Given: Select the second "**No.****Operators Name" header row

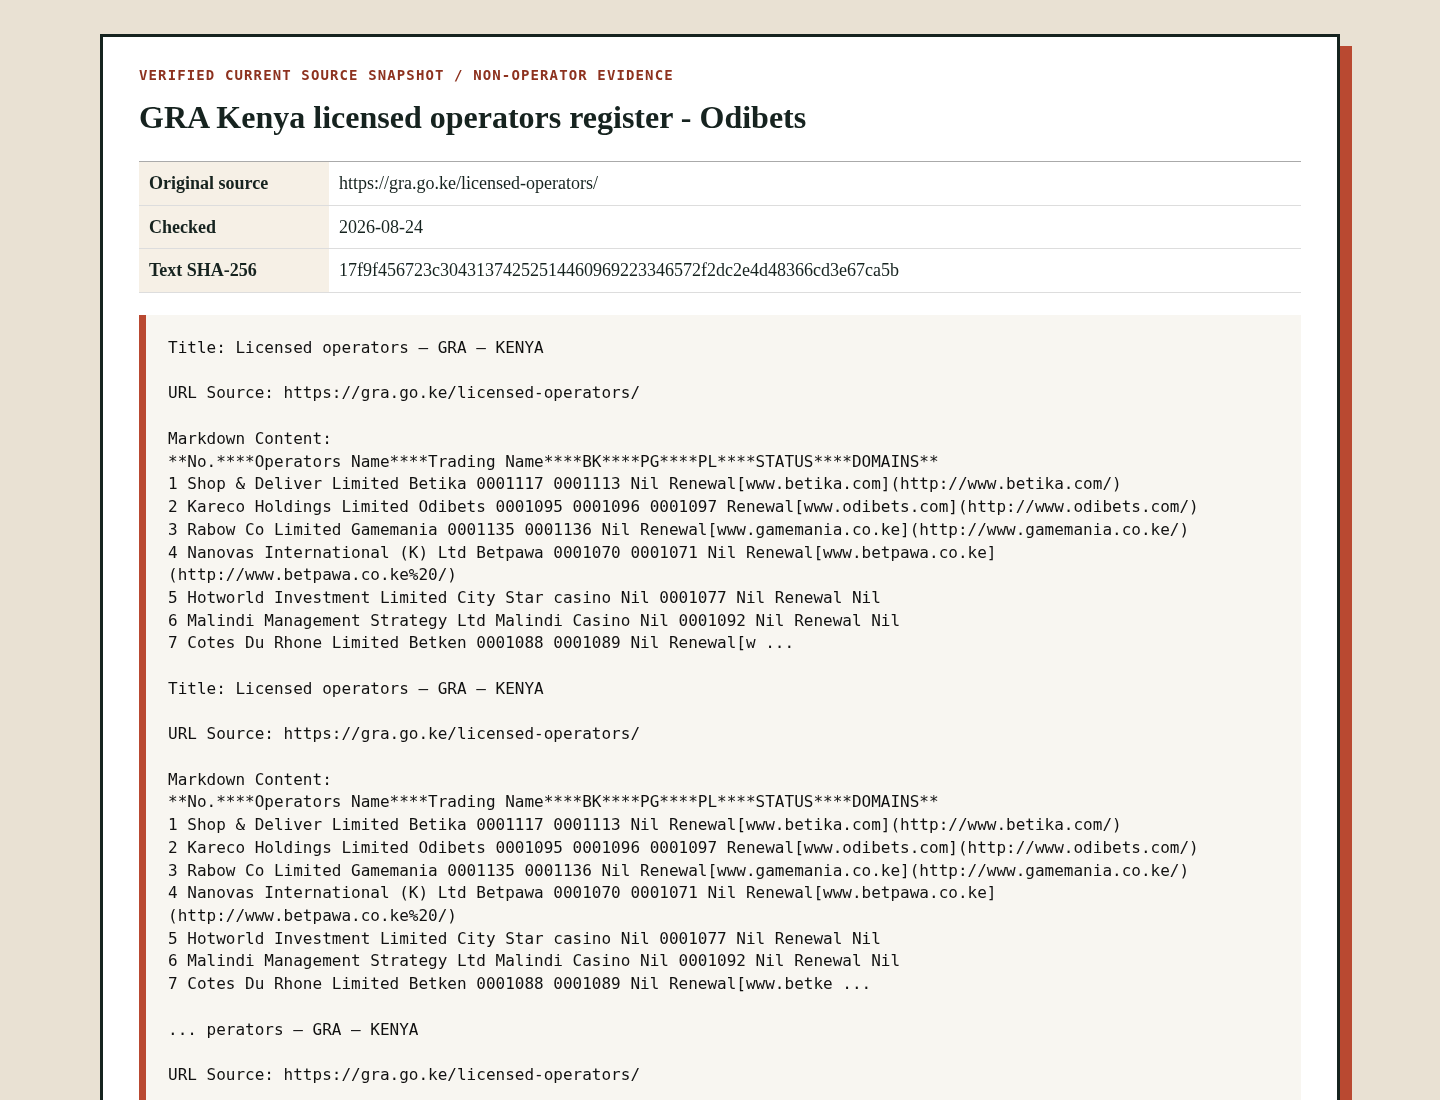Looking at the screenshot, I should [x=553, y=802].
